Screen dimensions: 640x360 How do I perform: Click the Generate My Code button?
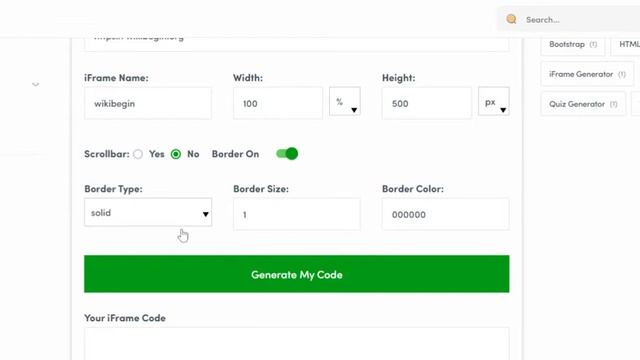pos(297,274)
